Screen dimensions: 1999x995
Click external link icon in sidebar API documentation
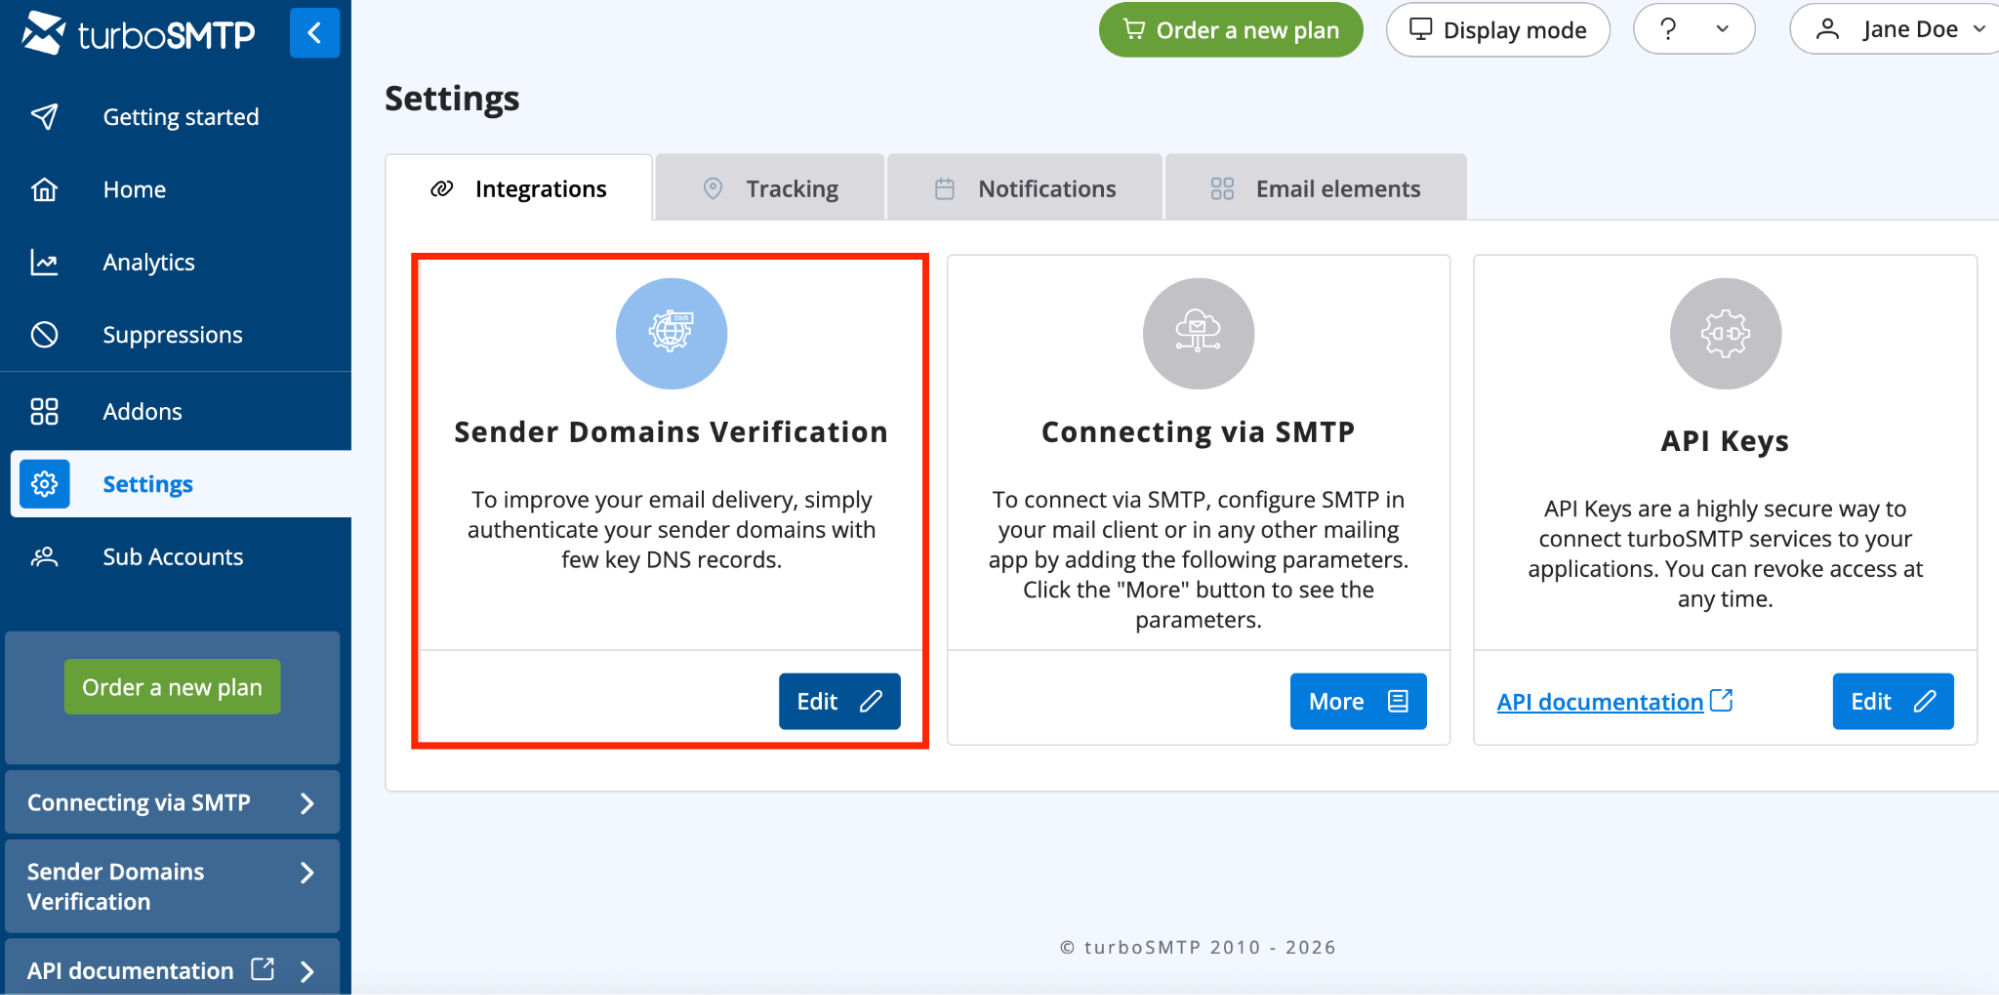262,968
